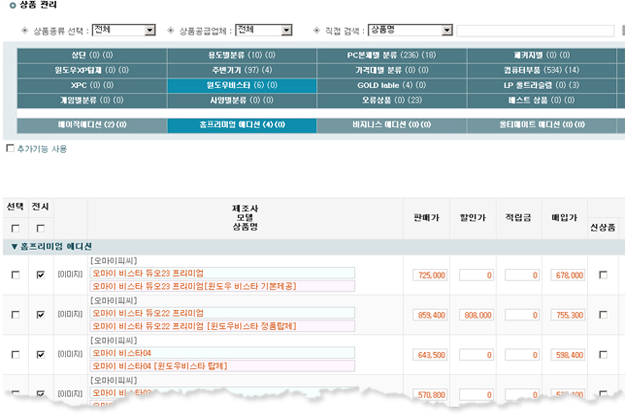The image size is (625, 419).
Task: Tick the 신상품 checkbox for 듀오23 프리미엄
Action: tap(601, 275)
